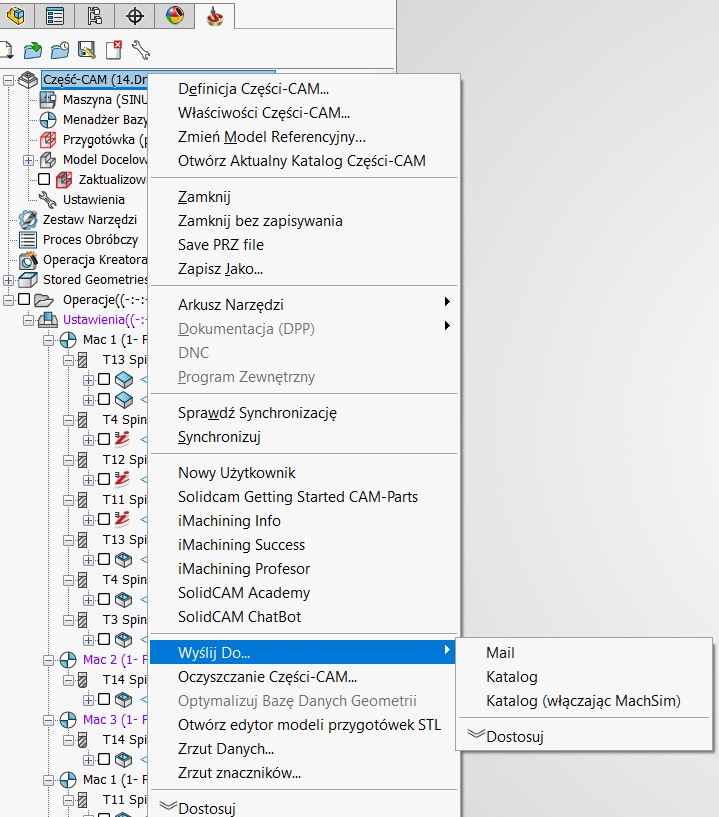This screenshot has height=817, width=719.
Task: Click the Mac 2 coordinate system icon
Action: click(x=68, y=660)
